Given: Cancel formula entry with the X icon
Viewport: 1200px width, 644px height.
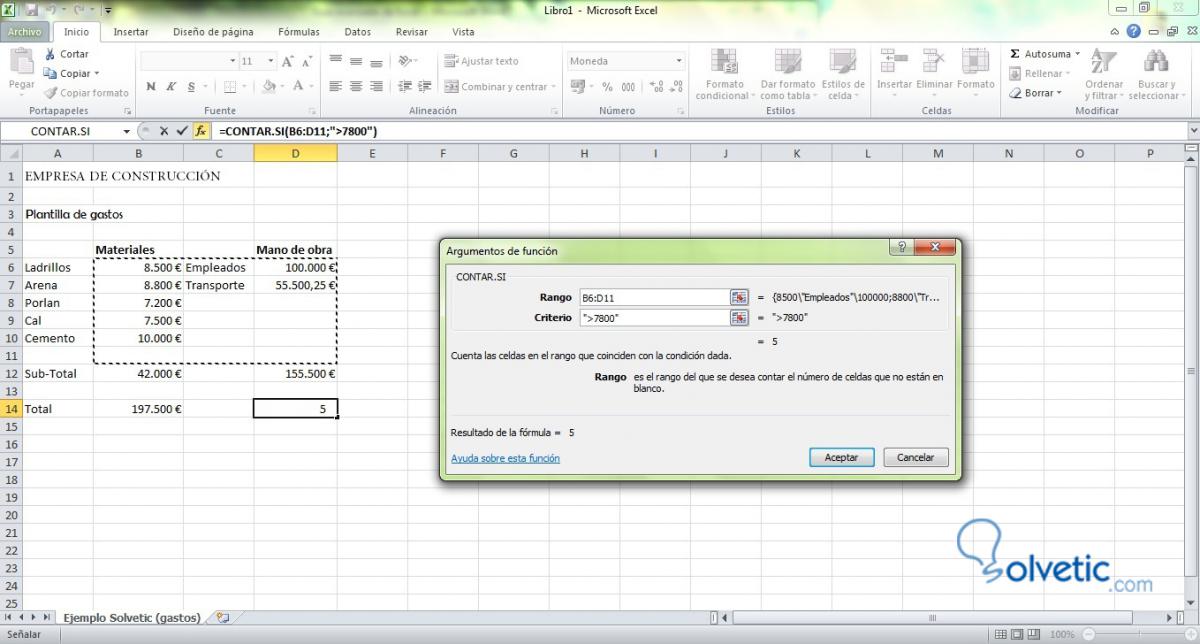Looking at the screenshot, I should pos(164,131).
